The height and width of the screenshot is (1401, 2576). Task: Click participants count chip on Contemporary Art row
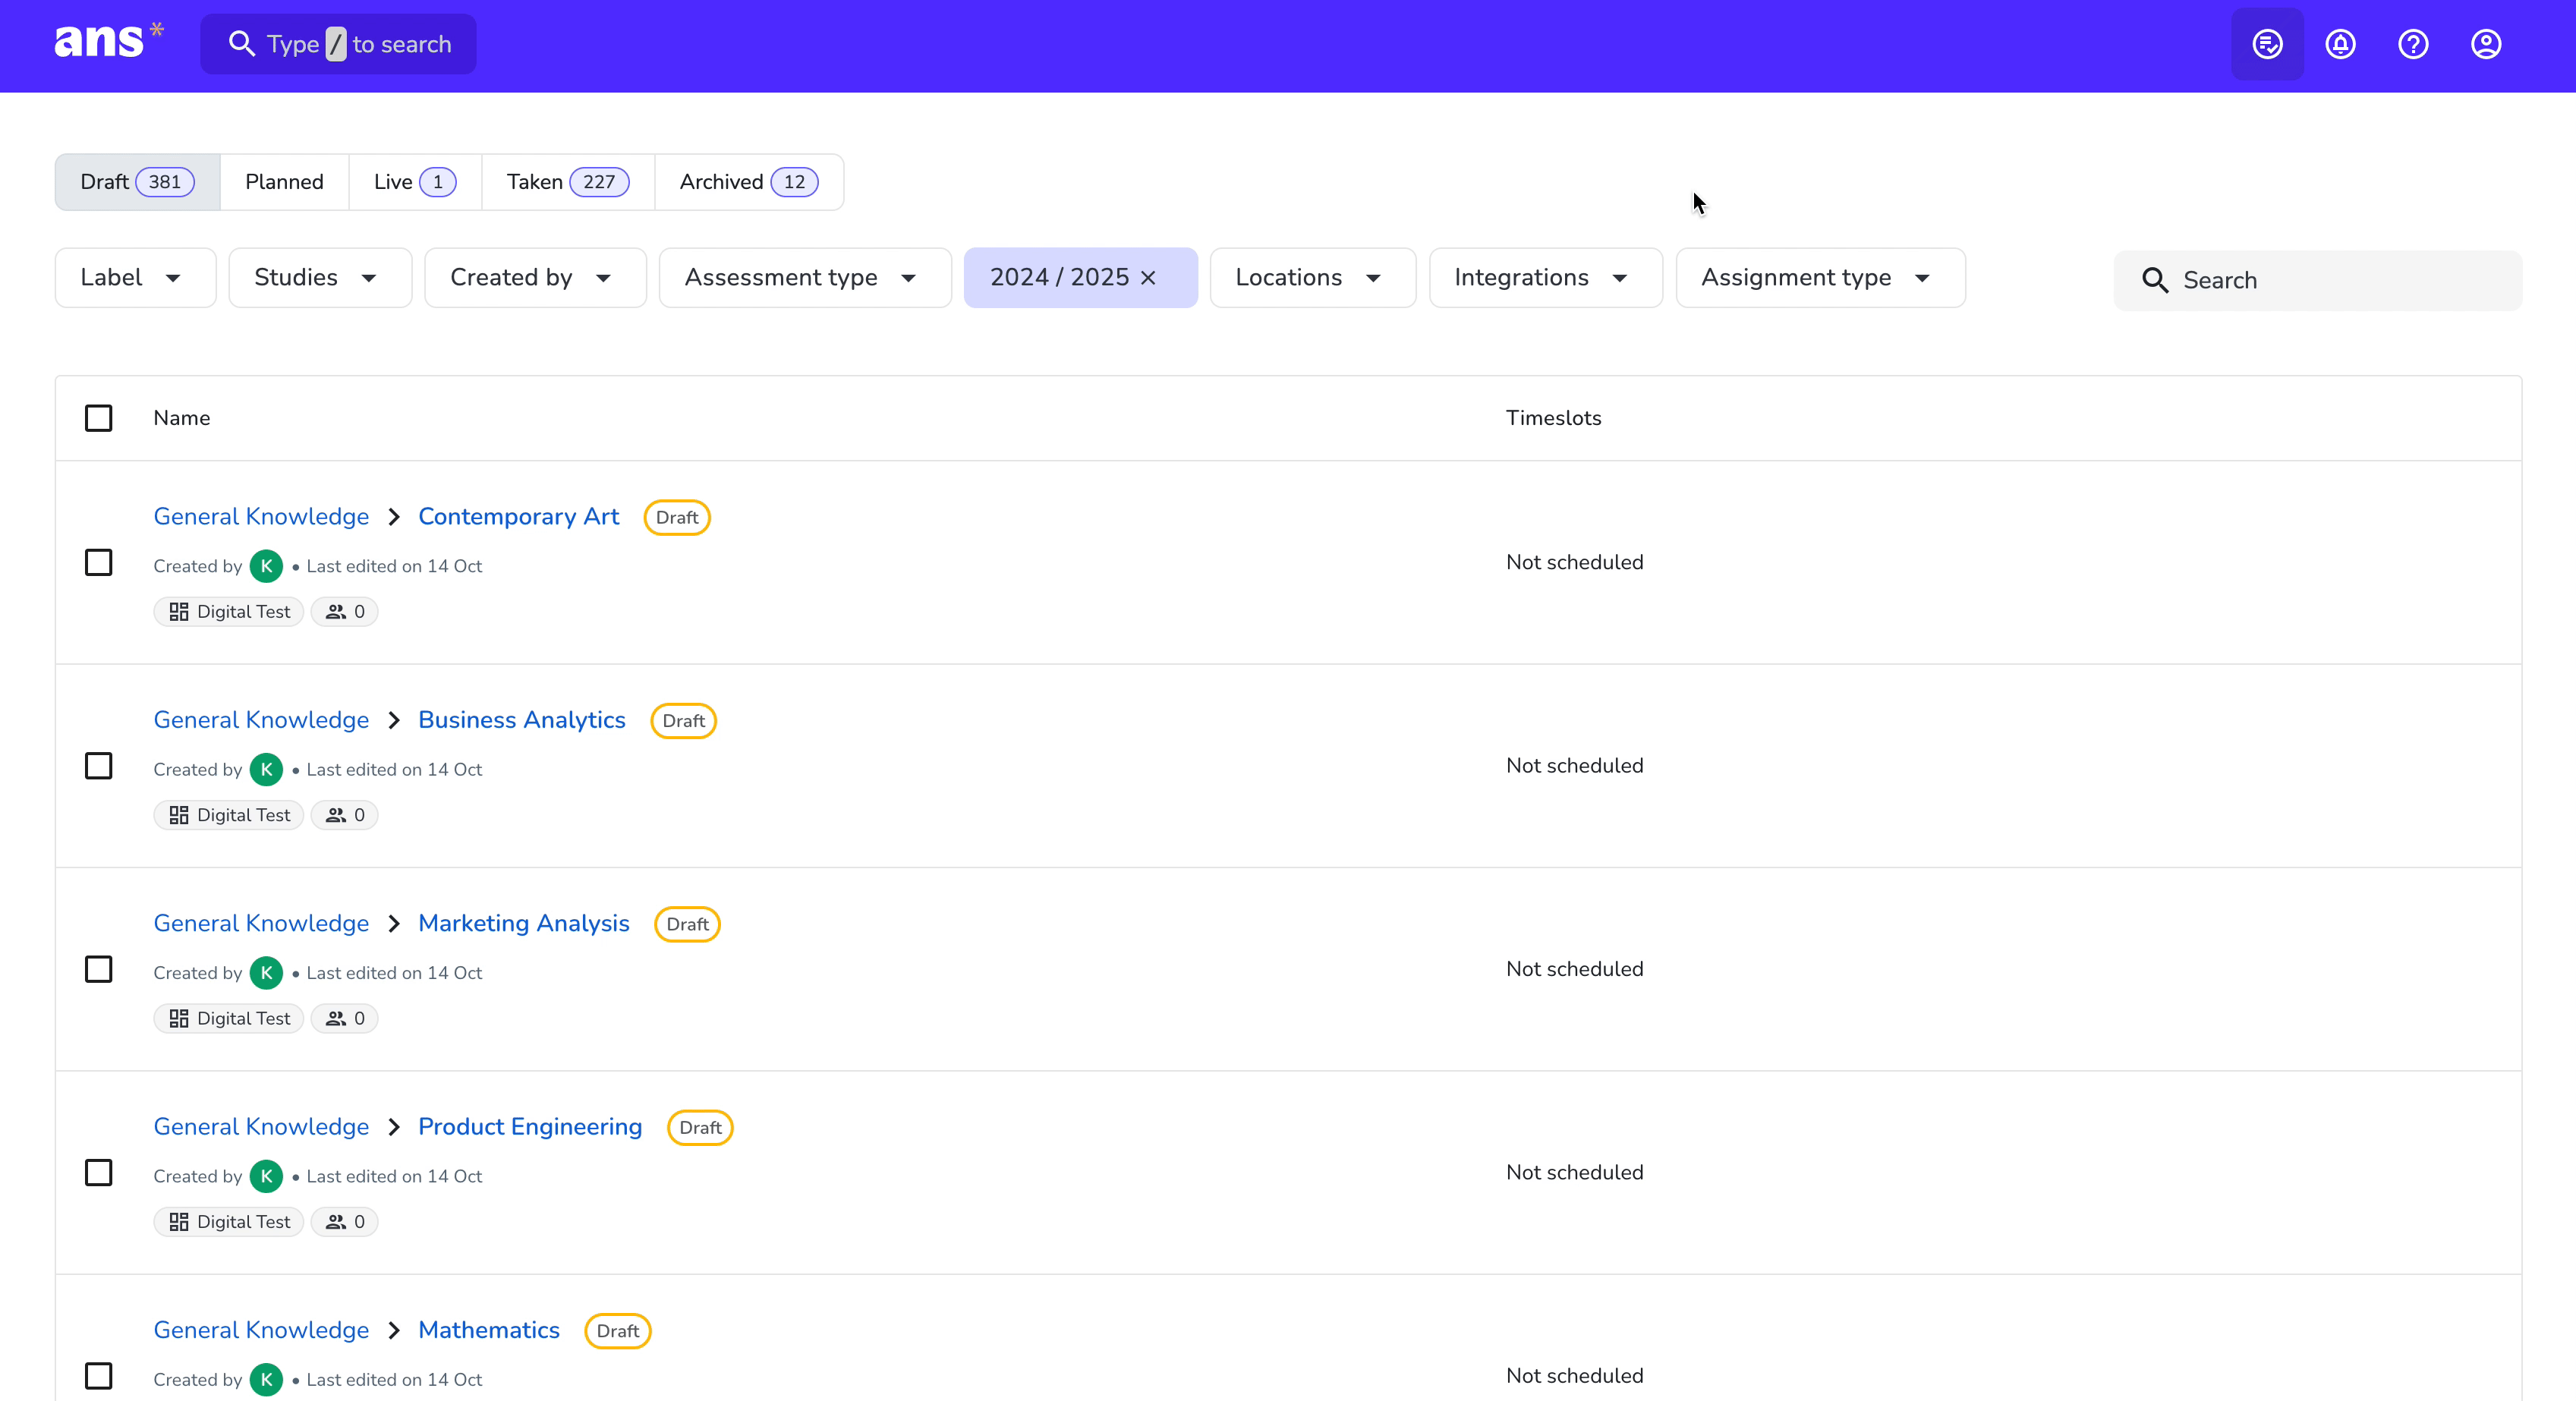[345, 612]
